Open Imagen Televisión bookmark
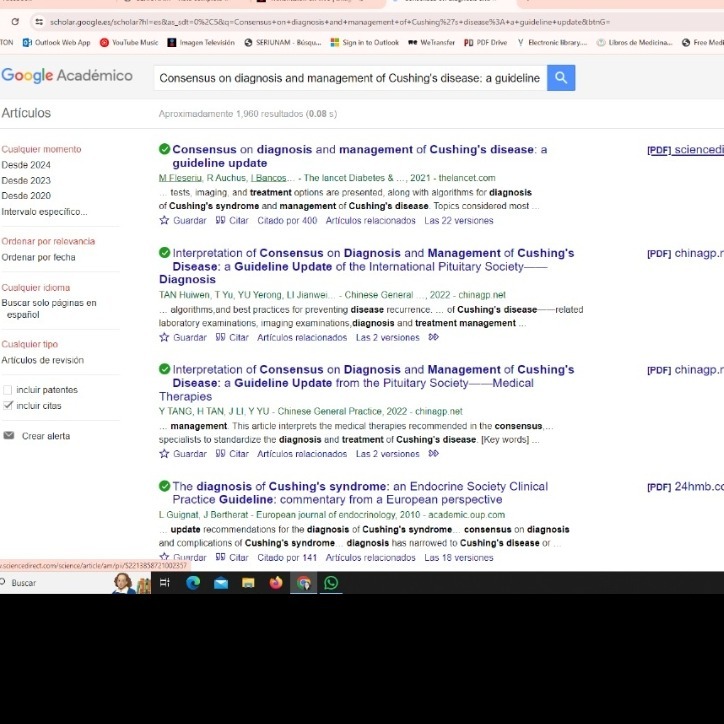724x724 pixels. pyautogui.click(x=201, y=42)
